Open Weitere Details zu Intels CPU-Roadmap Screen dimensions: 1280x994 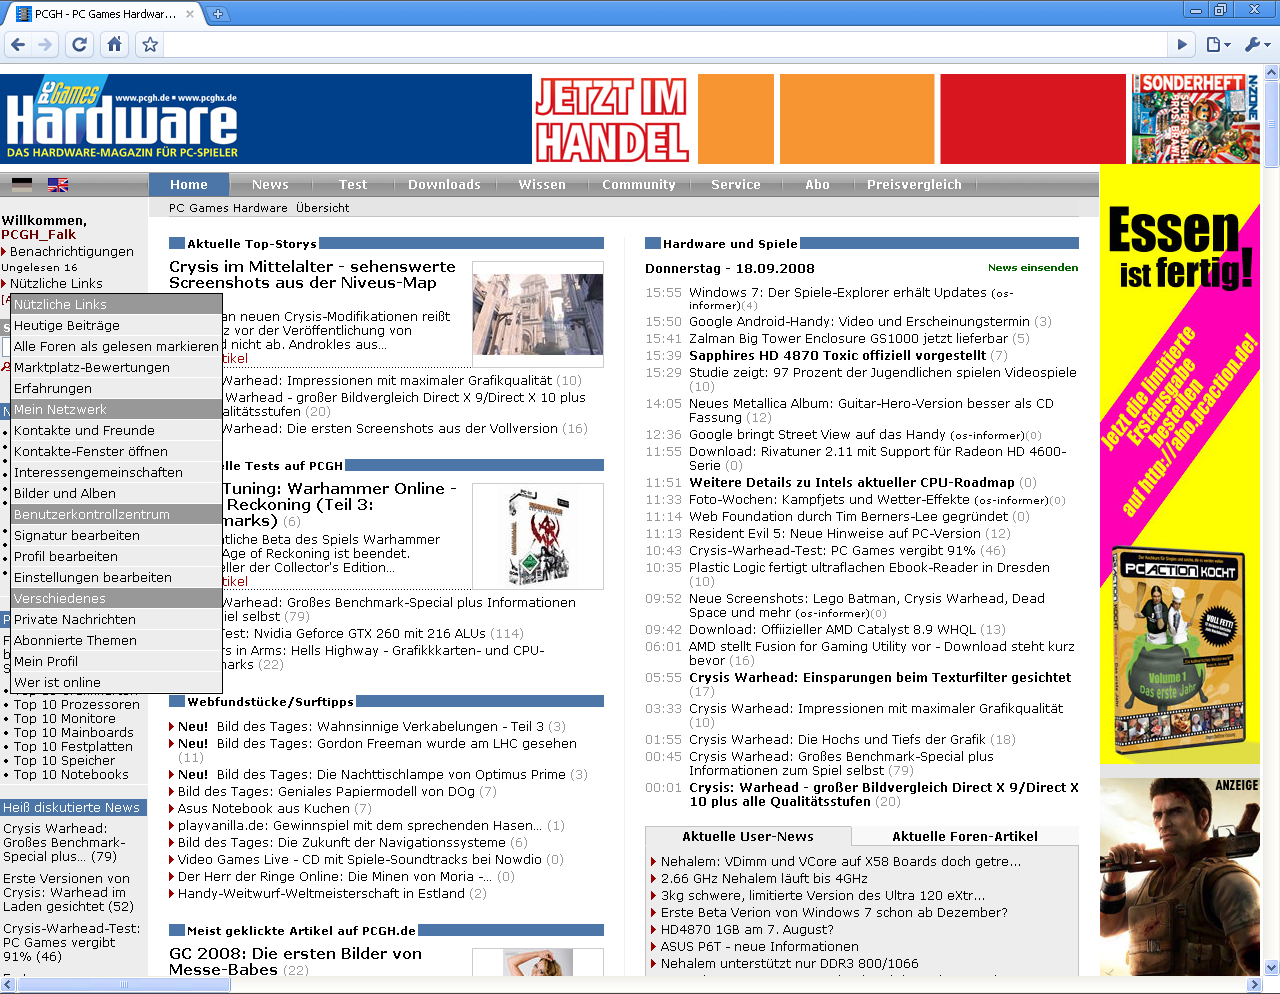pos(852,483)
